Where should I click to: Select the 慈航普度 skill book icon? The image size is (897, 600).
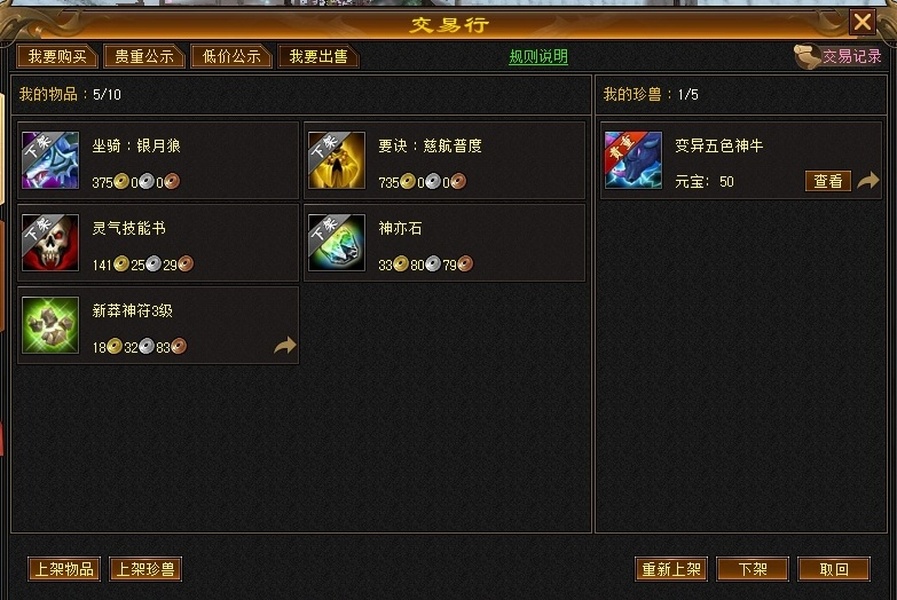(x=336, y=160)
